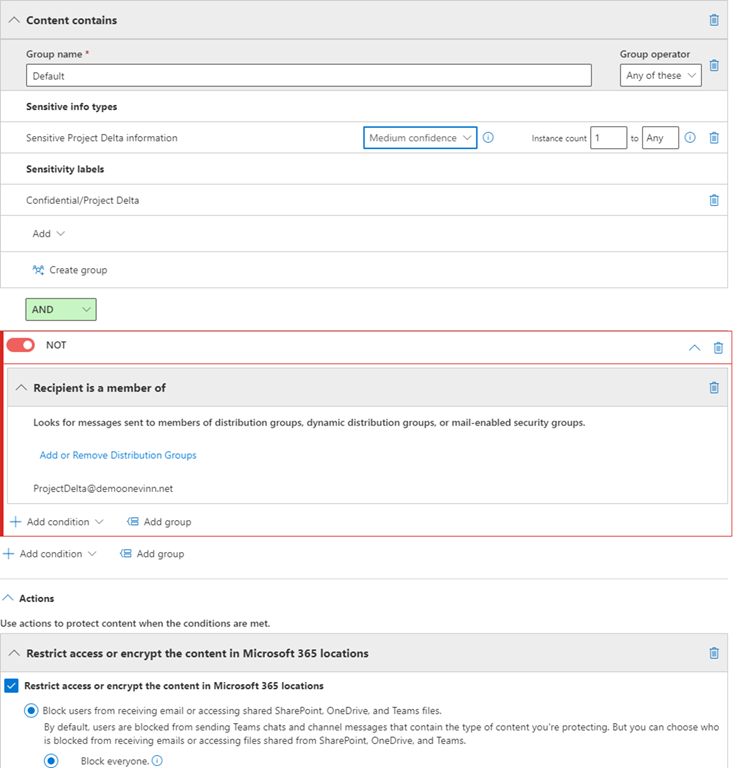
Task: Change the AND operator dropdown
Action: [61, 310]
